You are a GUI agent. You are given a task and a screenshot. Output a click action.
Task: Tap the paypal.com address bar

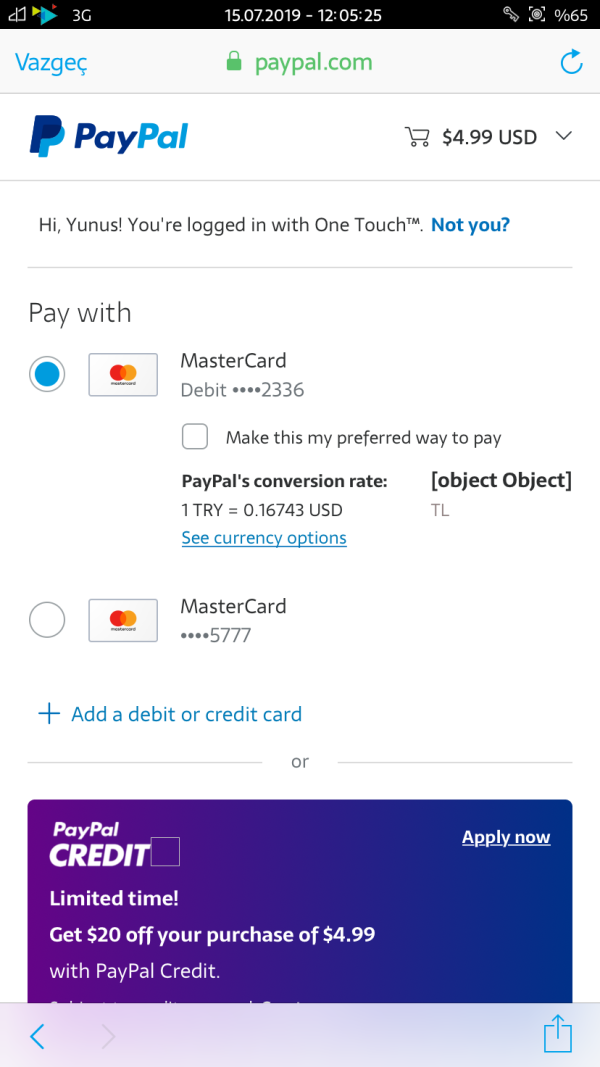[x=312, y=63]
